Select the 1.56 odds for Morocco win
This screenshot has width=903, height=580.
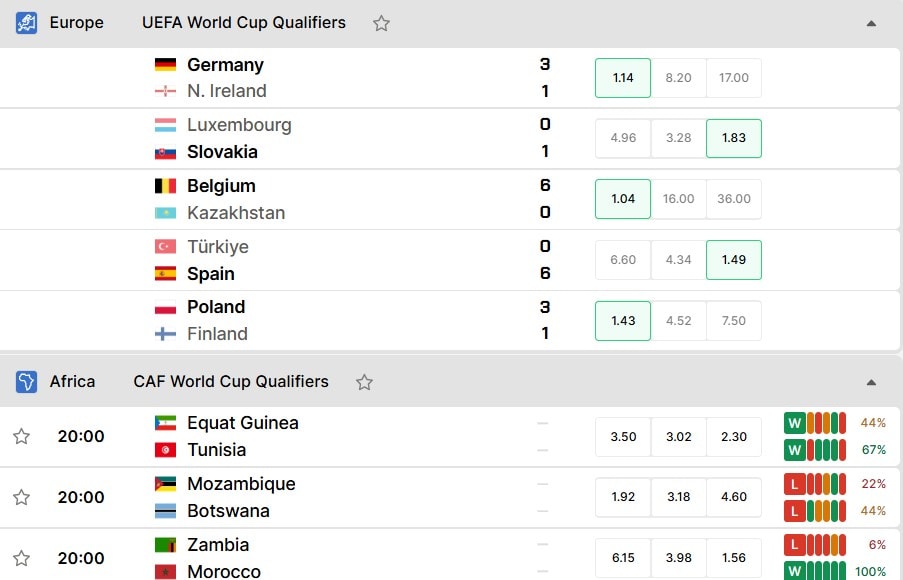[x=734, y=558]
